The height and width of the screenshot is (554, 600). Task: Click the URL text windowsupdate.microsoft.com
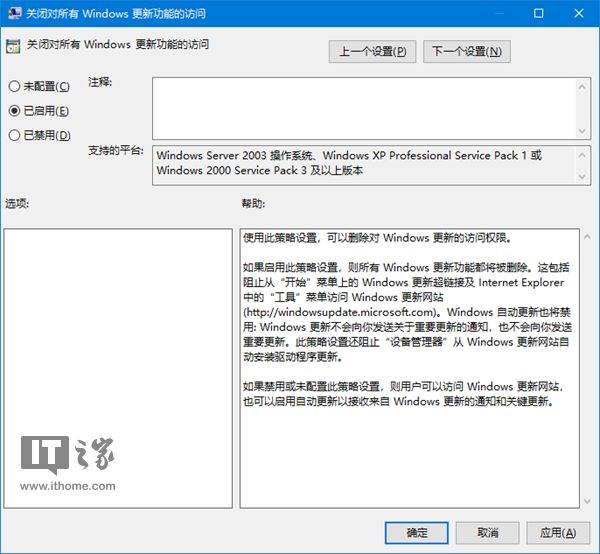point(357,312)
